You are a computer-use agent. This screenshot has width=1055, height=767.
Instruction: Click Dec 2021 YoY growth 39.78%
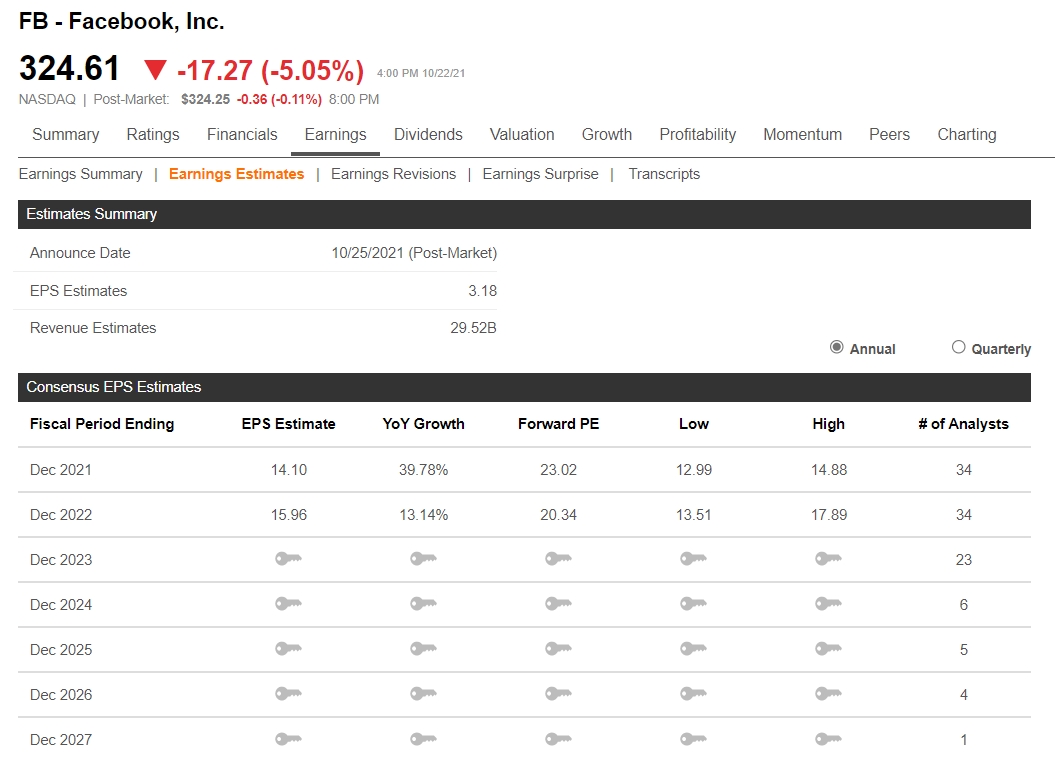[x=423, y=470]
